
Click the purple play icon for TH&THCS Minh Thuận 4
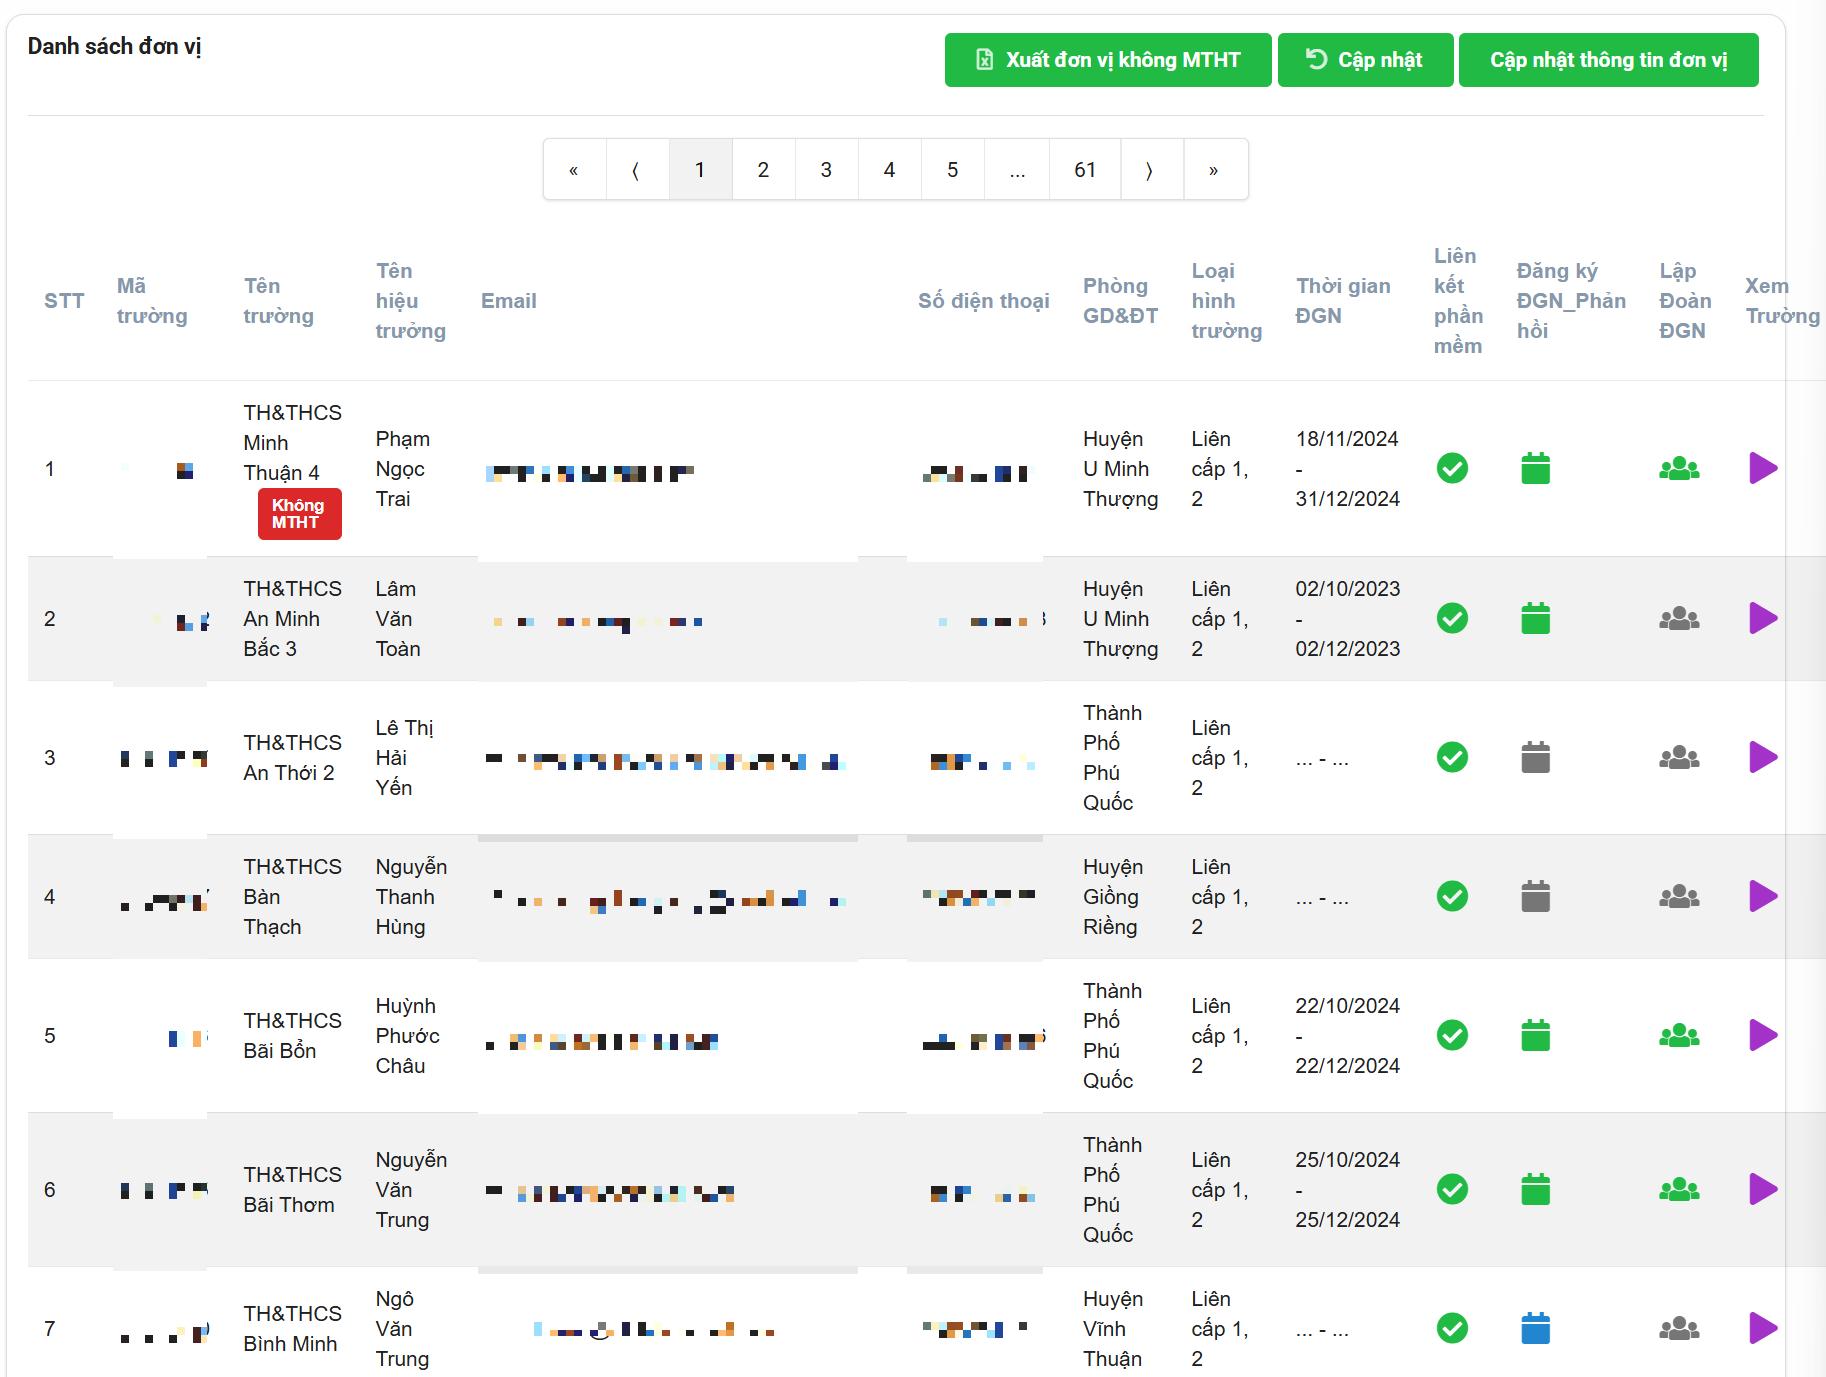pos(1762,468)
